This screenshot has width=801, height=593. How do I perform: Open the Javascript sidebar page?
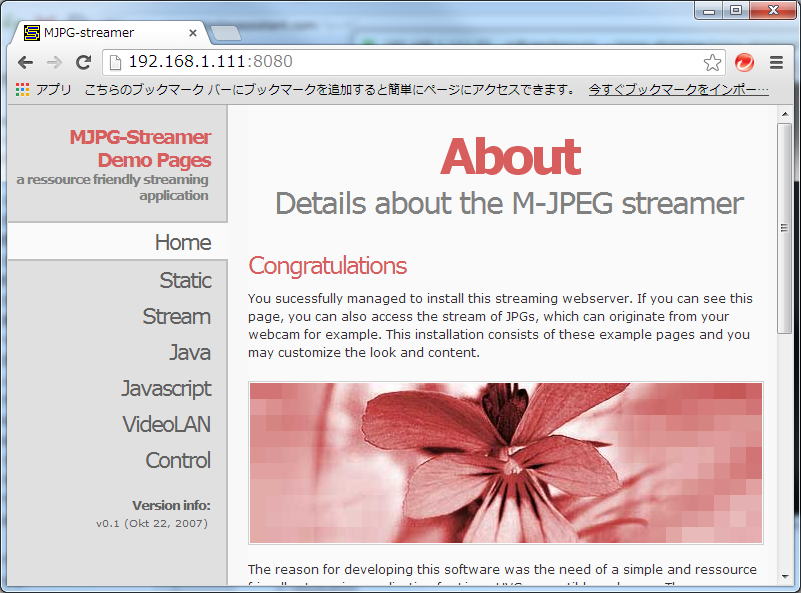(x=166, y=388)
